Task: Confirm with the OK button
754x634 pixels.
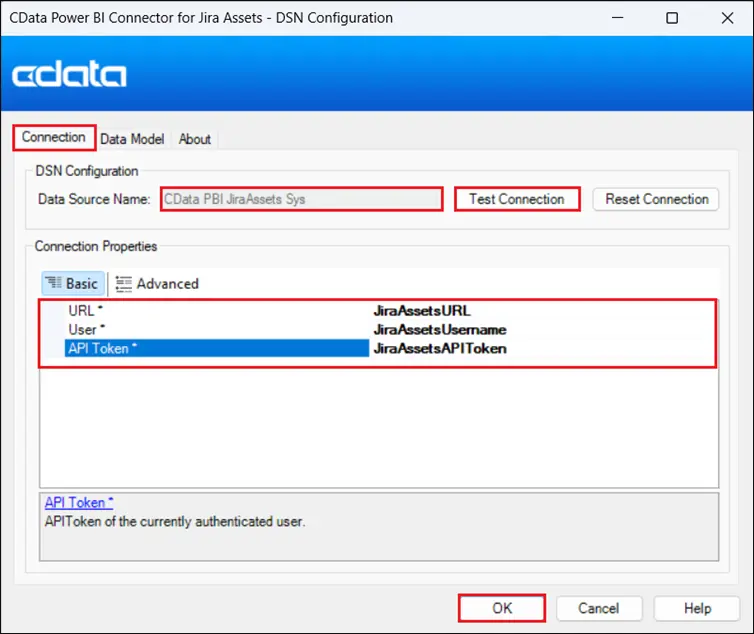Action: click(x=502, y=608)
